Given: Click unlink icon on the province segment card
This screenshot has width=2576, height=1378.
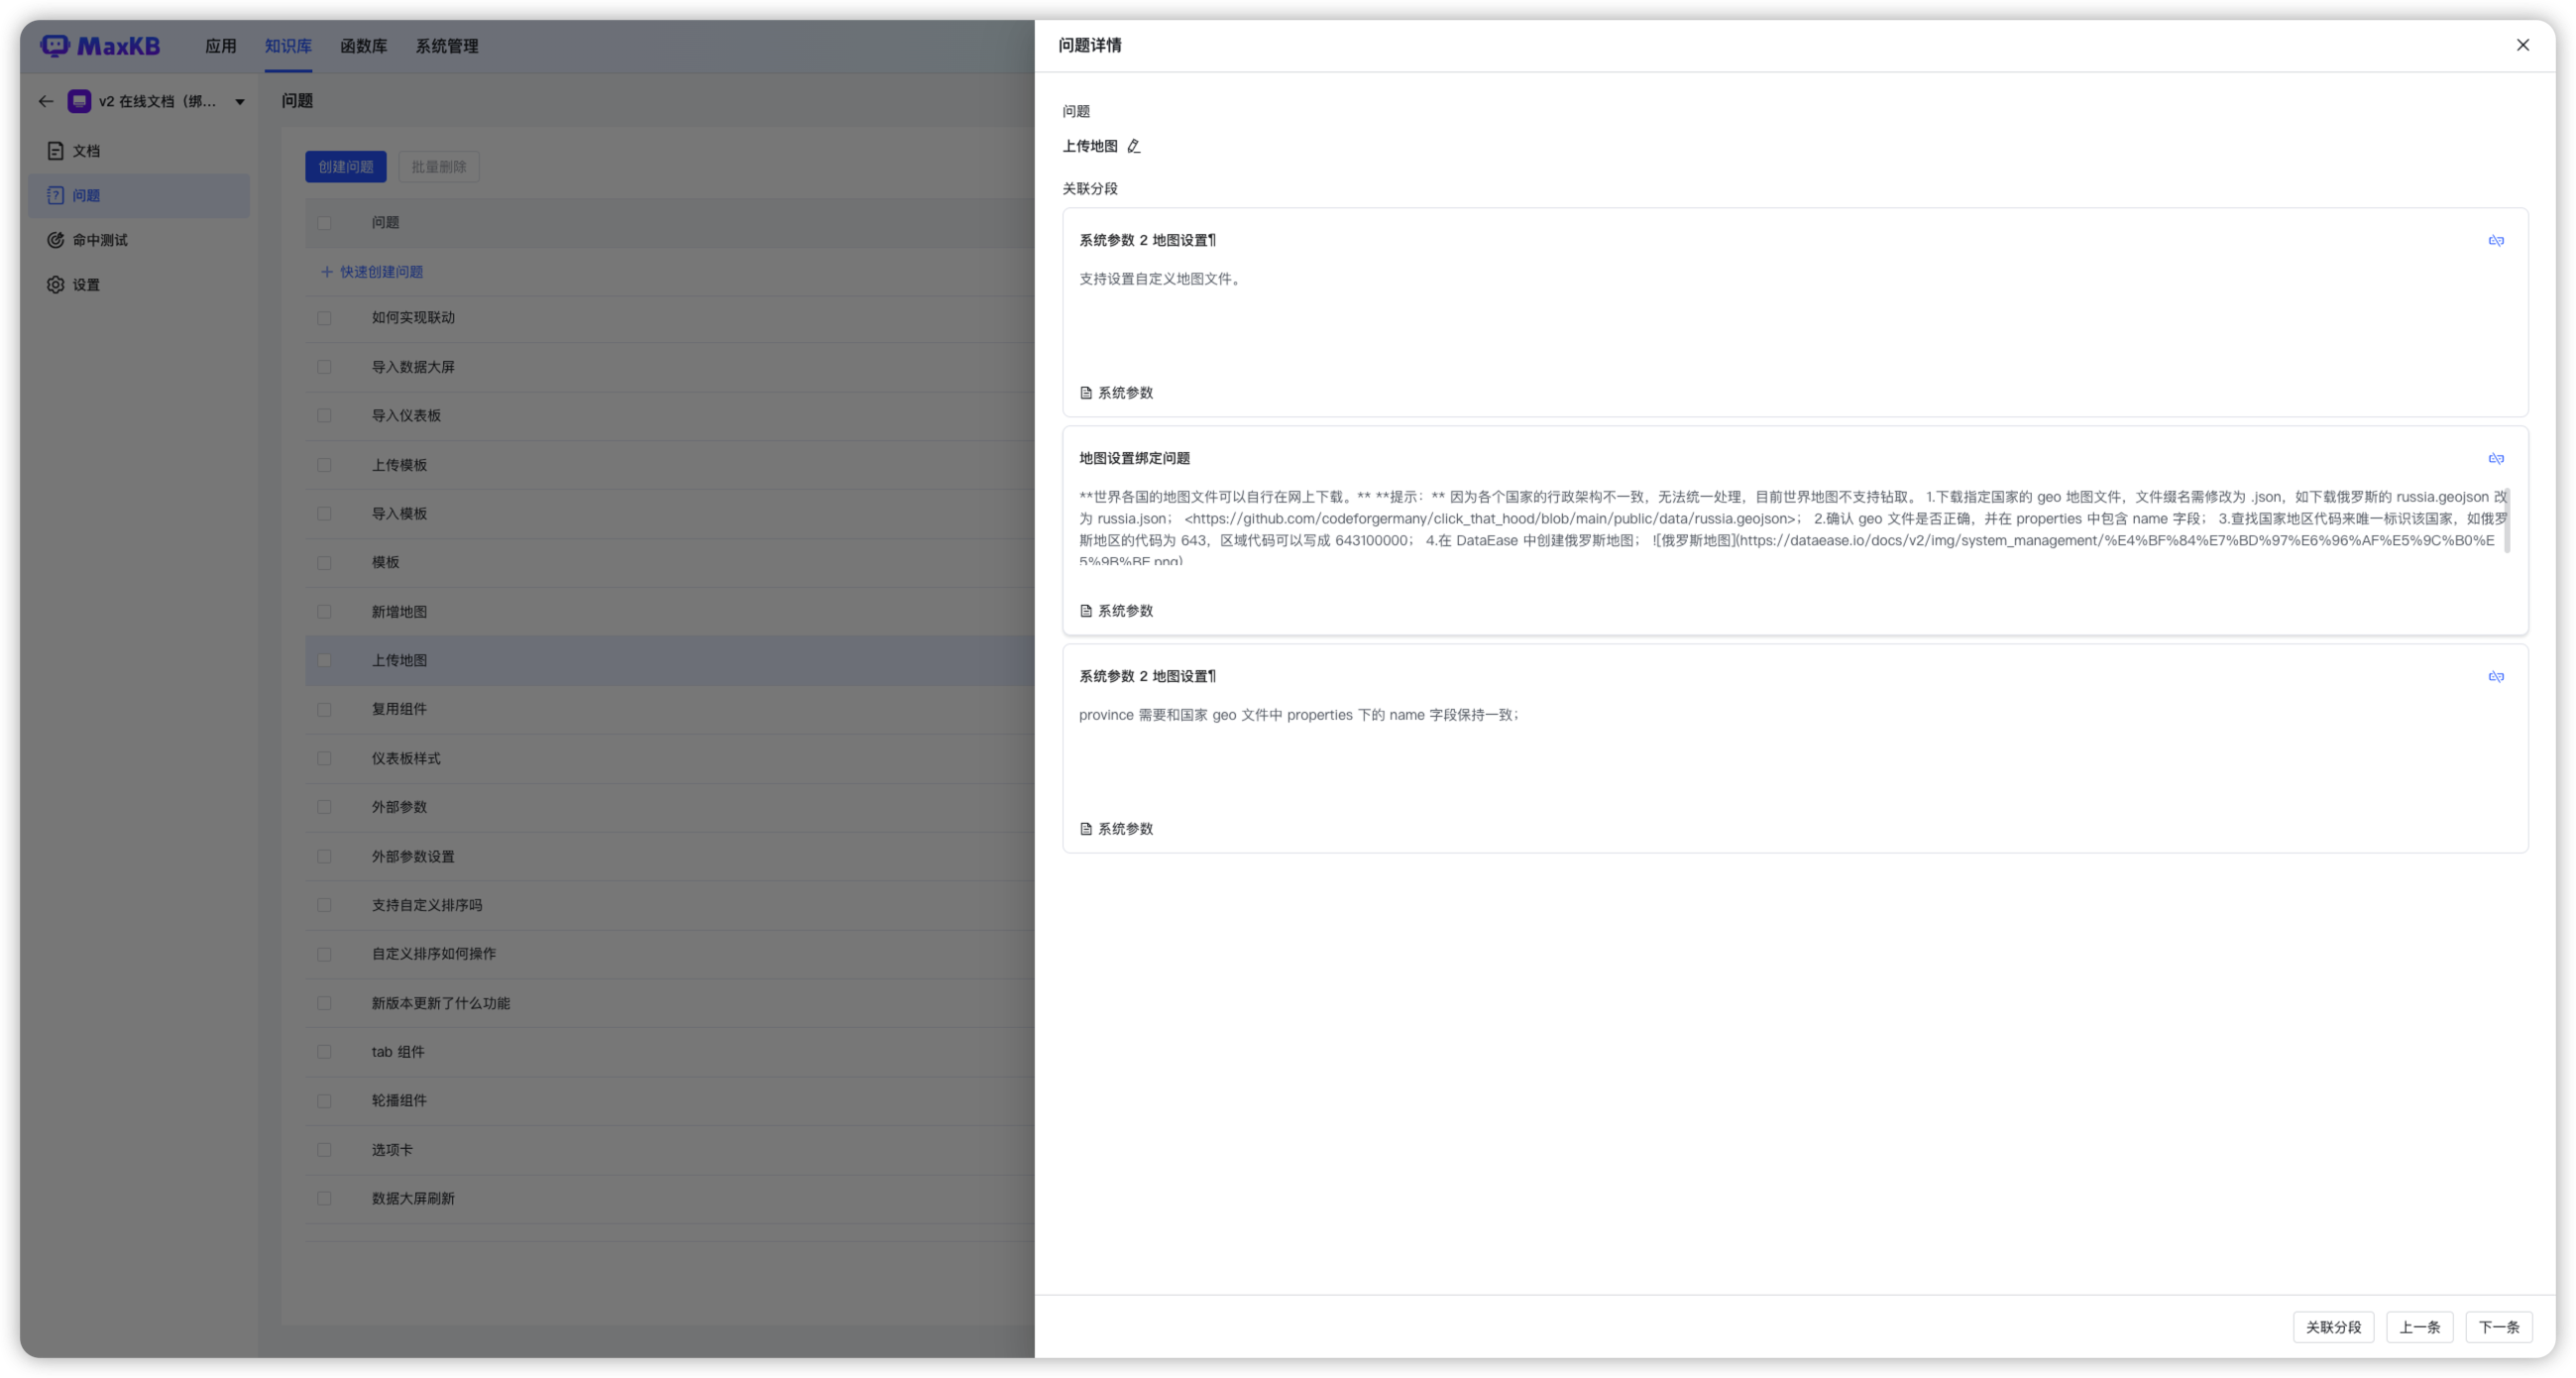Looking at the screenshot, I should coord(2495,676).
